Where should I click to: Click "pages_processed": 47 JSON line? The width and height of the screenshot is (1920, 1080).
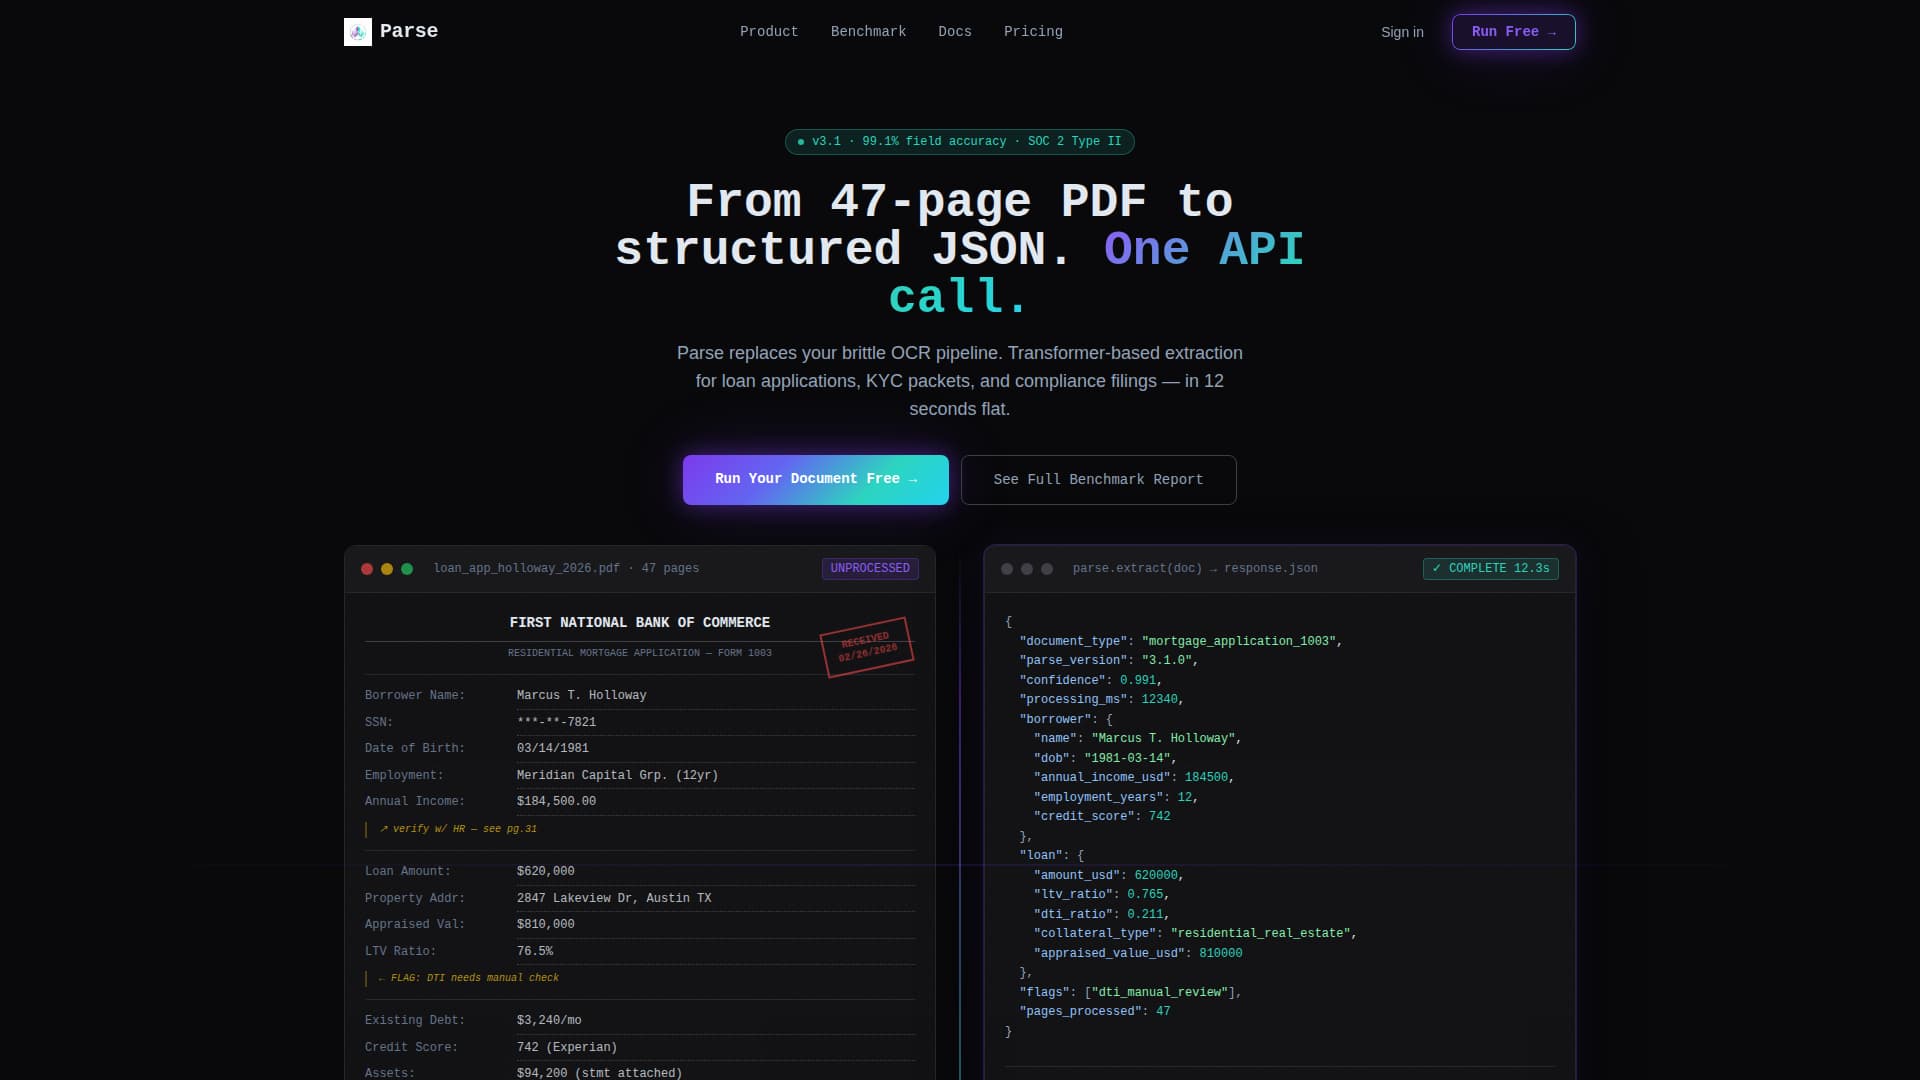coord(1095,1012)
